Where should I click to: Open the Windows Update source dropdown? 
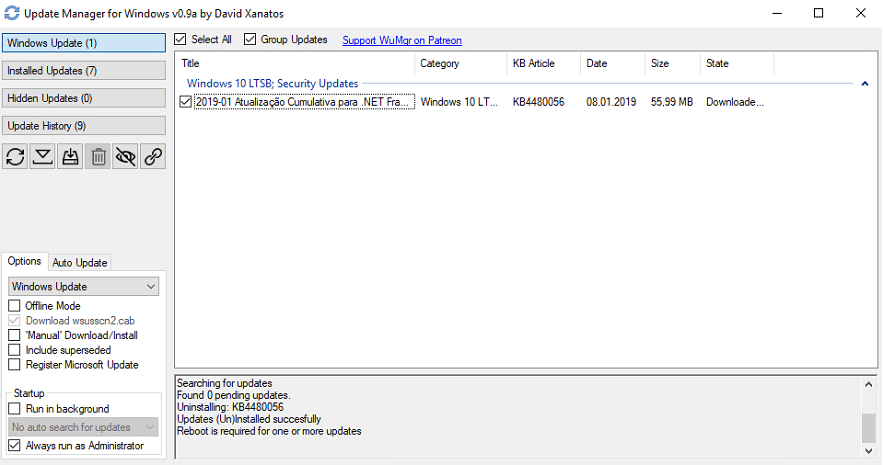(x=83, y=287)
